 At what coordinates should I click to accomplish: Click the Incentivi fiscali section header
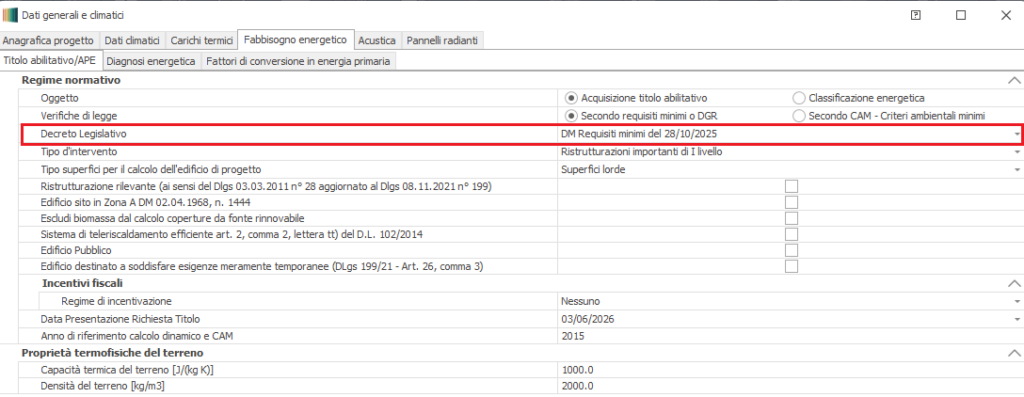pos(83,283)
